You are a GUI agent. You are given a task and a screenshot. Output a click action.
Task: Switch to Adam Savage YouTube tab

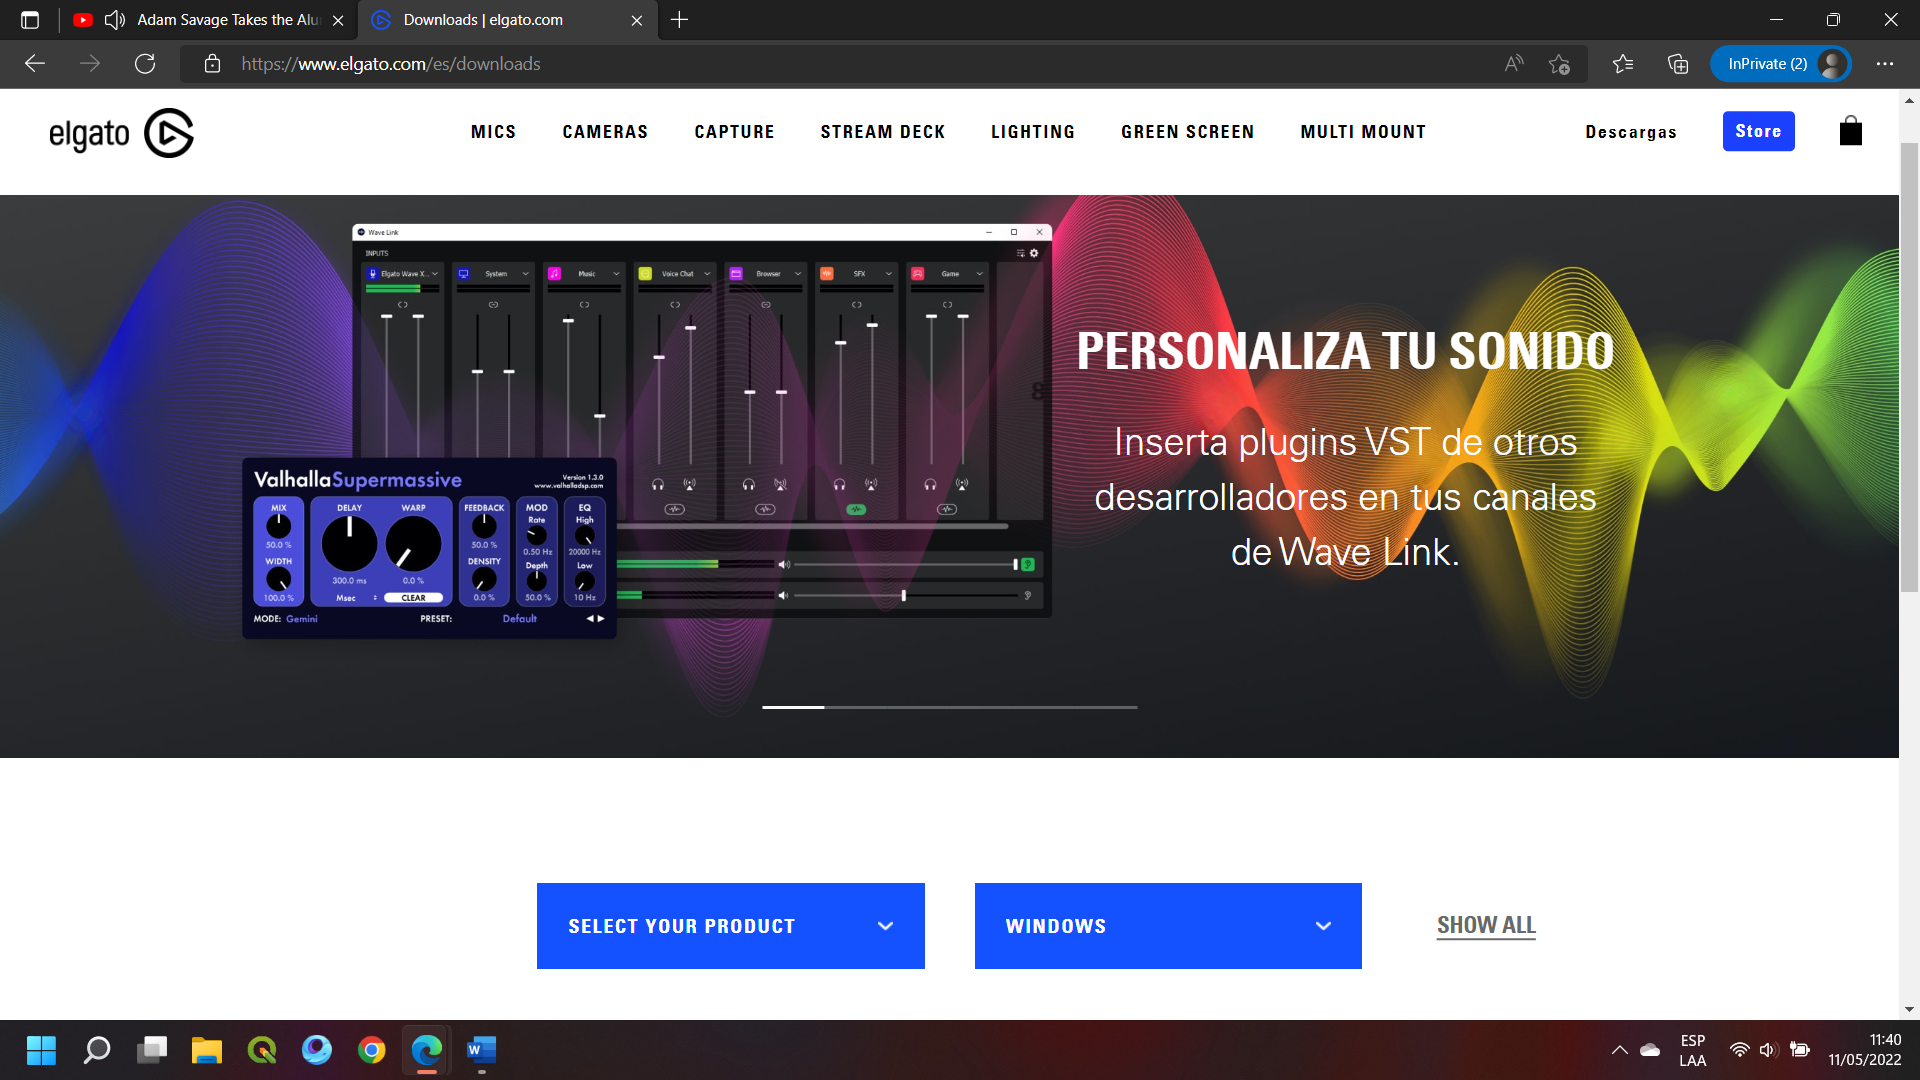[x=228, y=20]
